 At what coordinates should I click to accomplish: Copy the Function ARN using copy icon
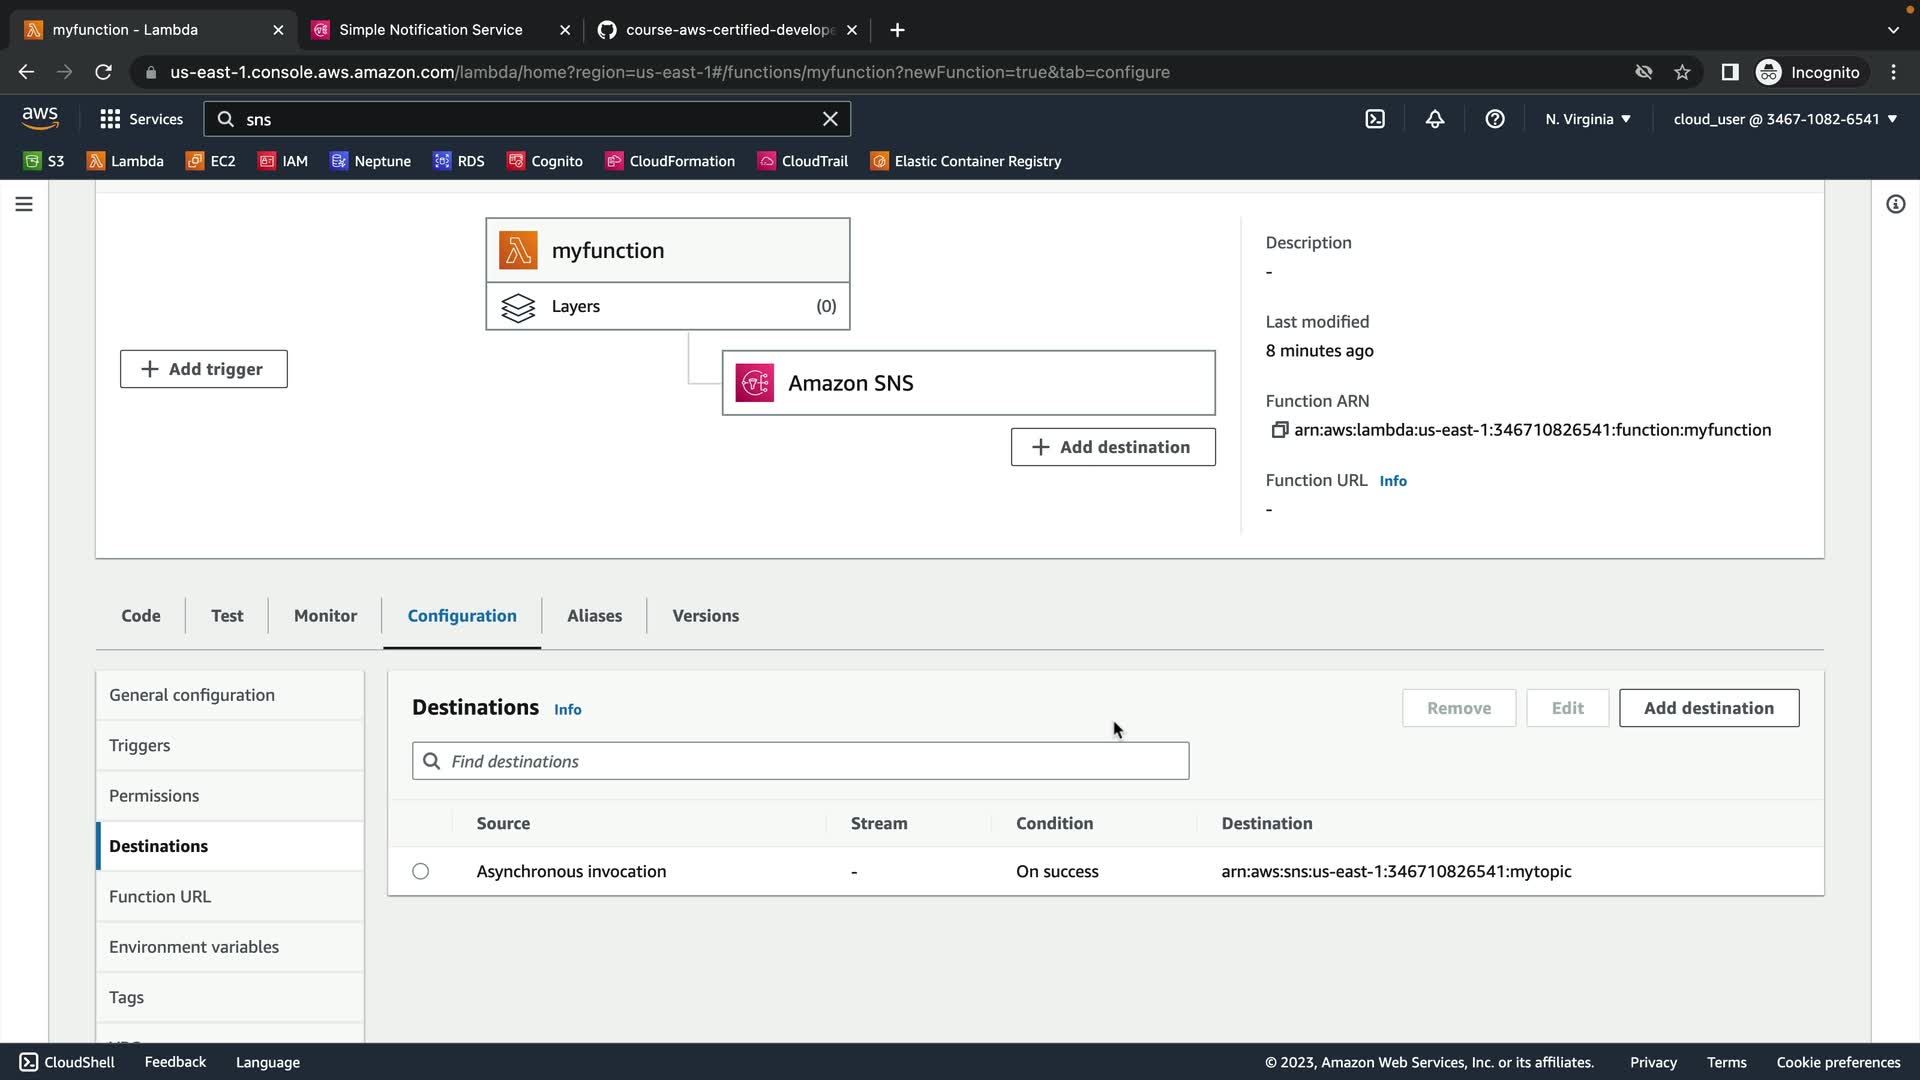1279,430
